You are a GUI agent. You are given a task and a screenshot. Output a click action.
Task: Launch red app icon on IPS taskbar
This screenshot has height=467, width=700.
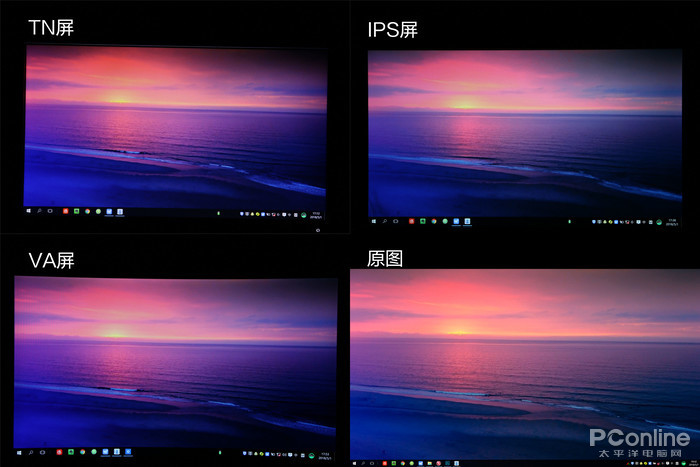point(412,221)
